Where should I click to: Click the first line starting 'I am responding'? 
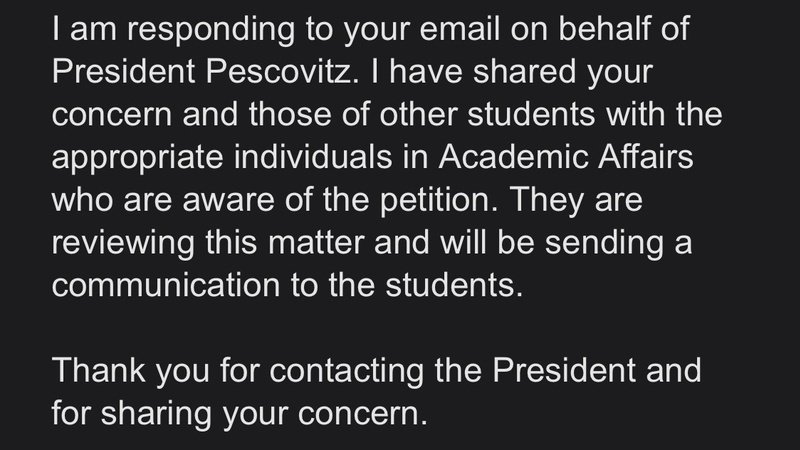[370, 39]
